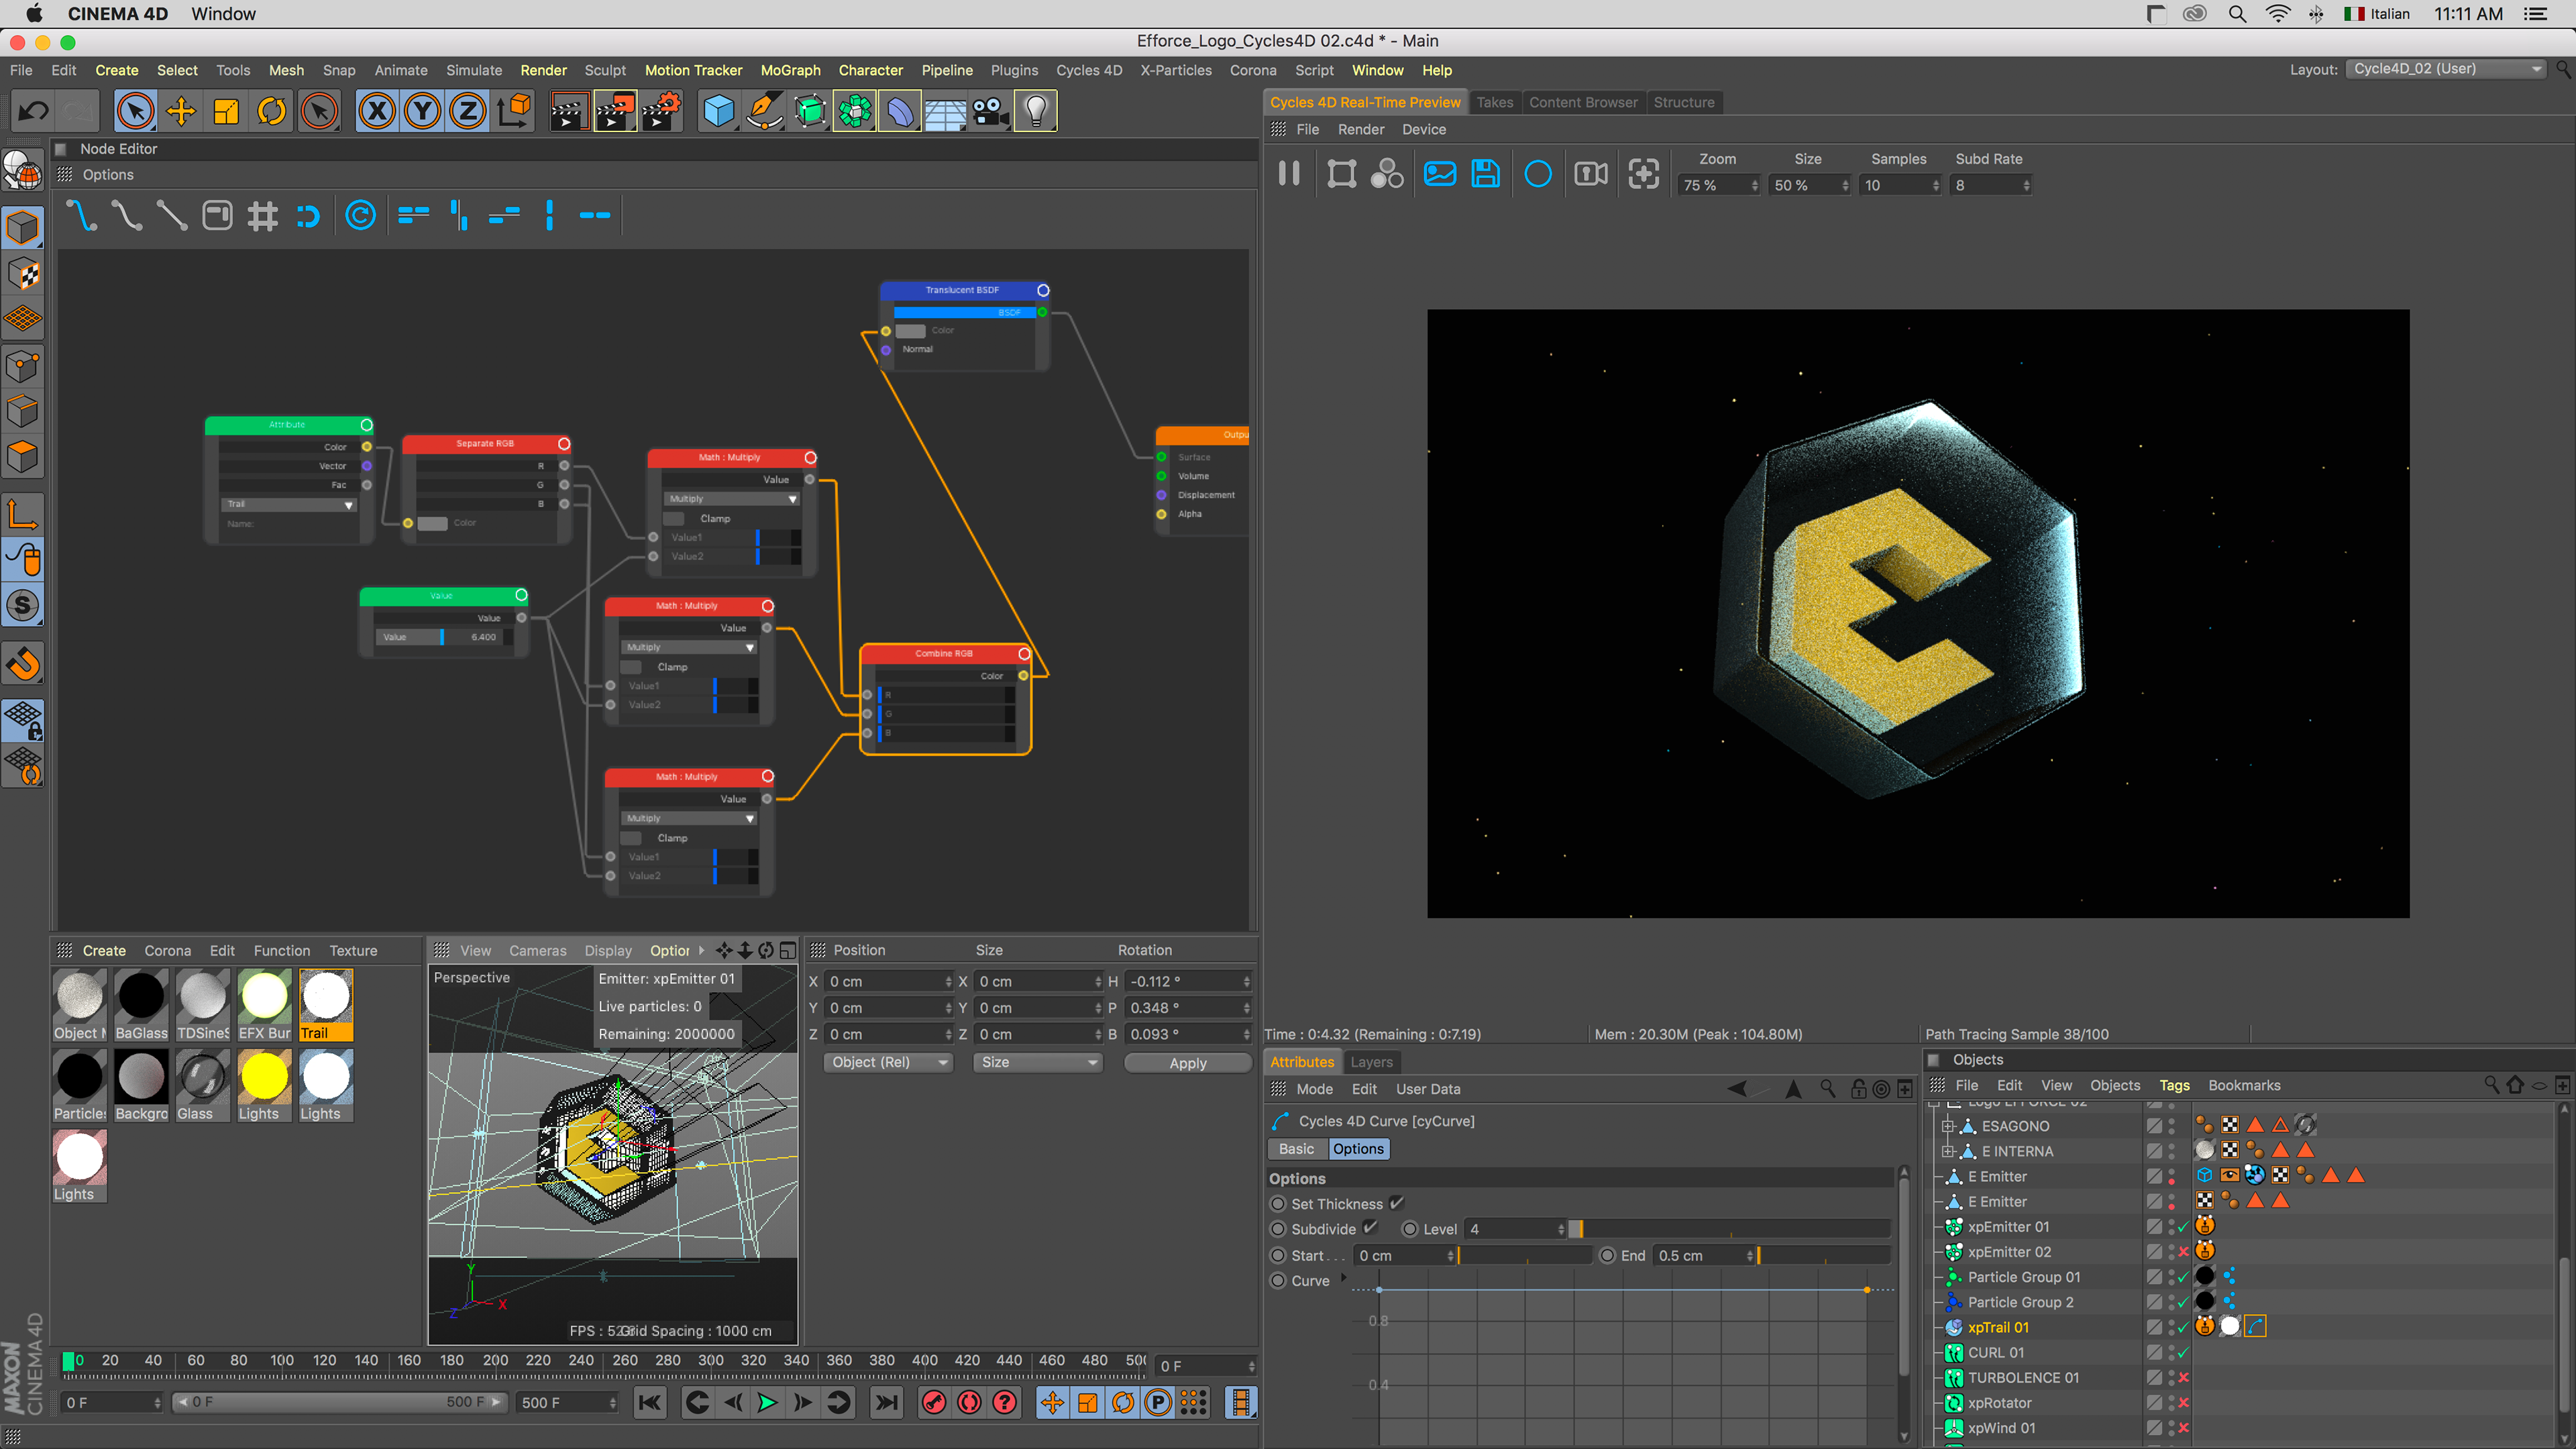Image resolution: width=2576 pixels, height=1449 pixels.
Task: Click the save render disk icon
Action: 1486,174
